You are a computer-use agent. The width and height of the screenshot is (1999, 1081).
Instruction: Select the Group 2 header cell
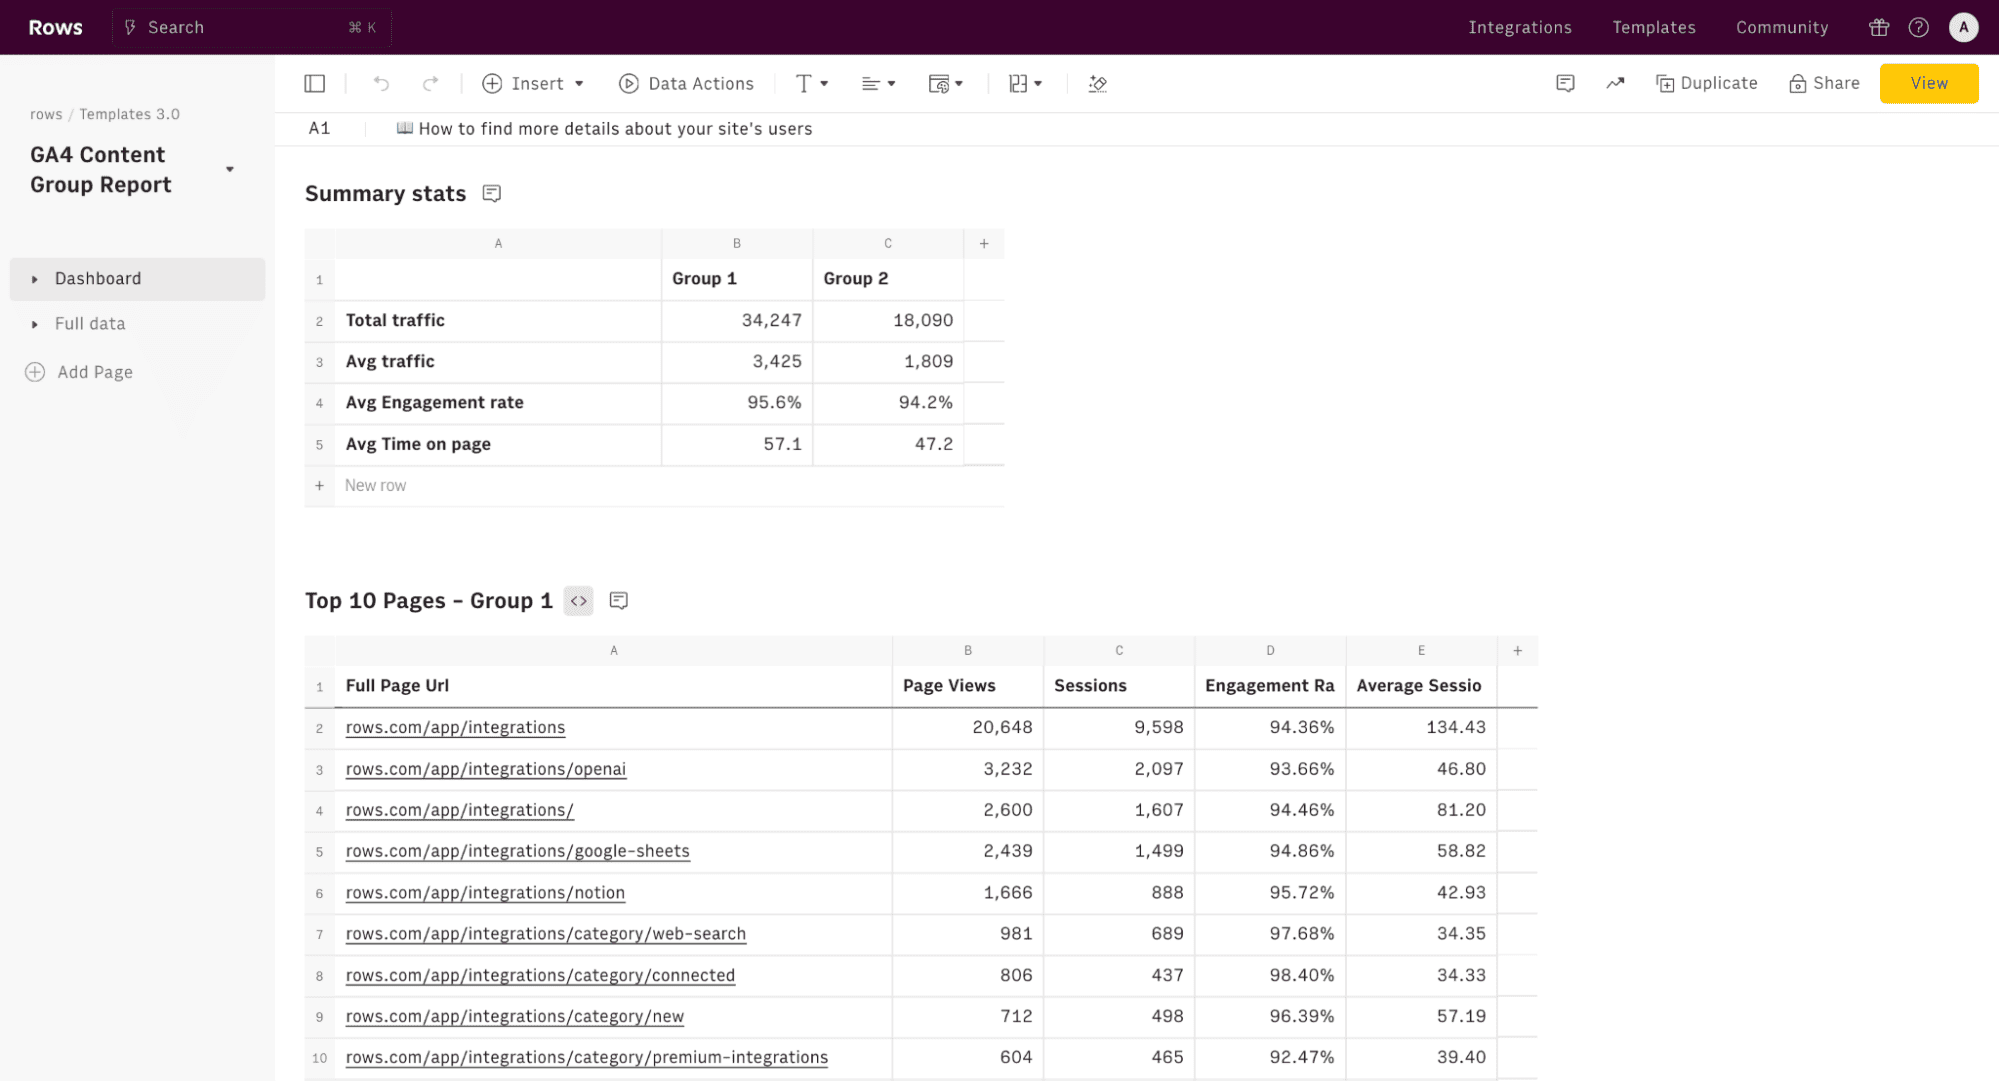click(888, 279)
